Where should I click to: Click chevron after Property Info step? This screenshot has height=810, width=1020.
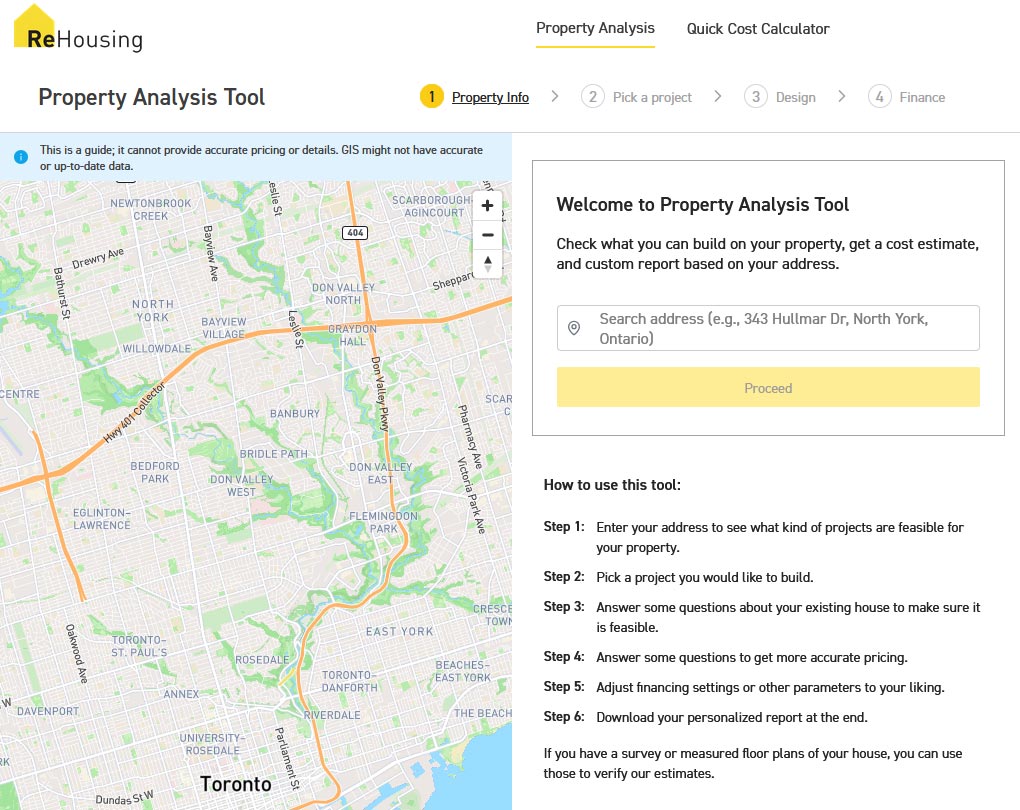tap(554, 96)
